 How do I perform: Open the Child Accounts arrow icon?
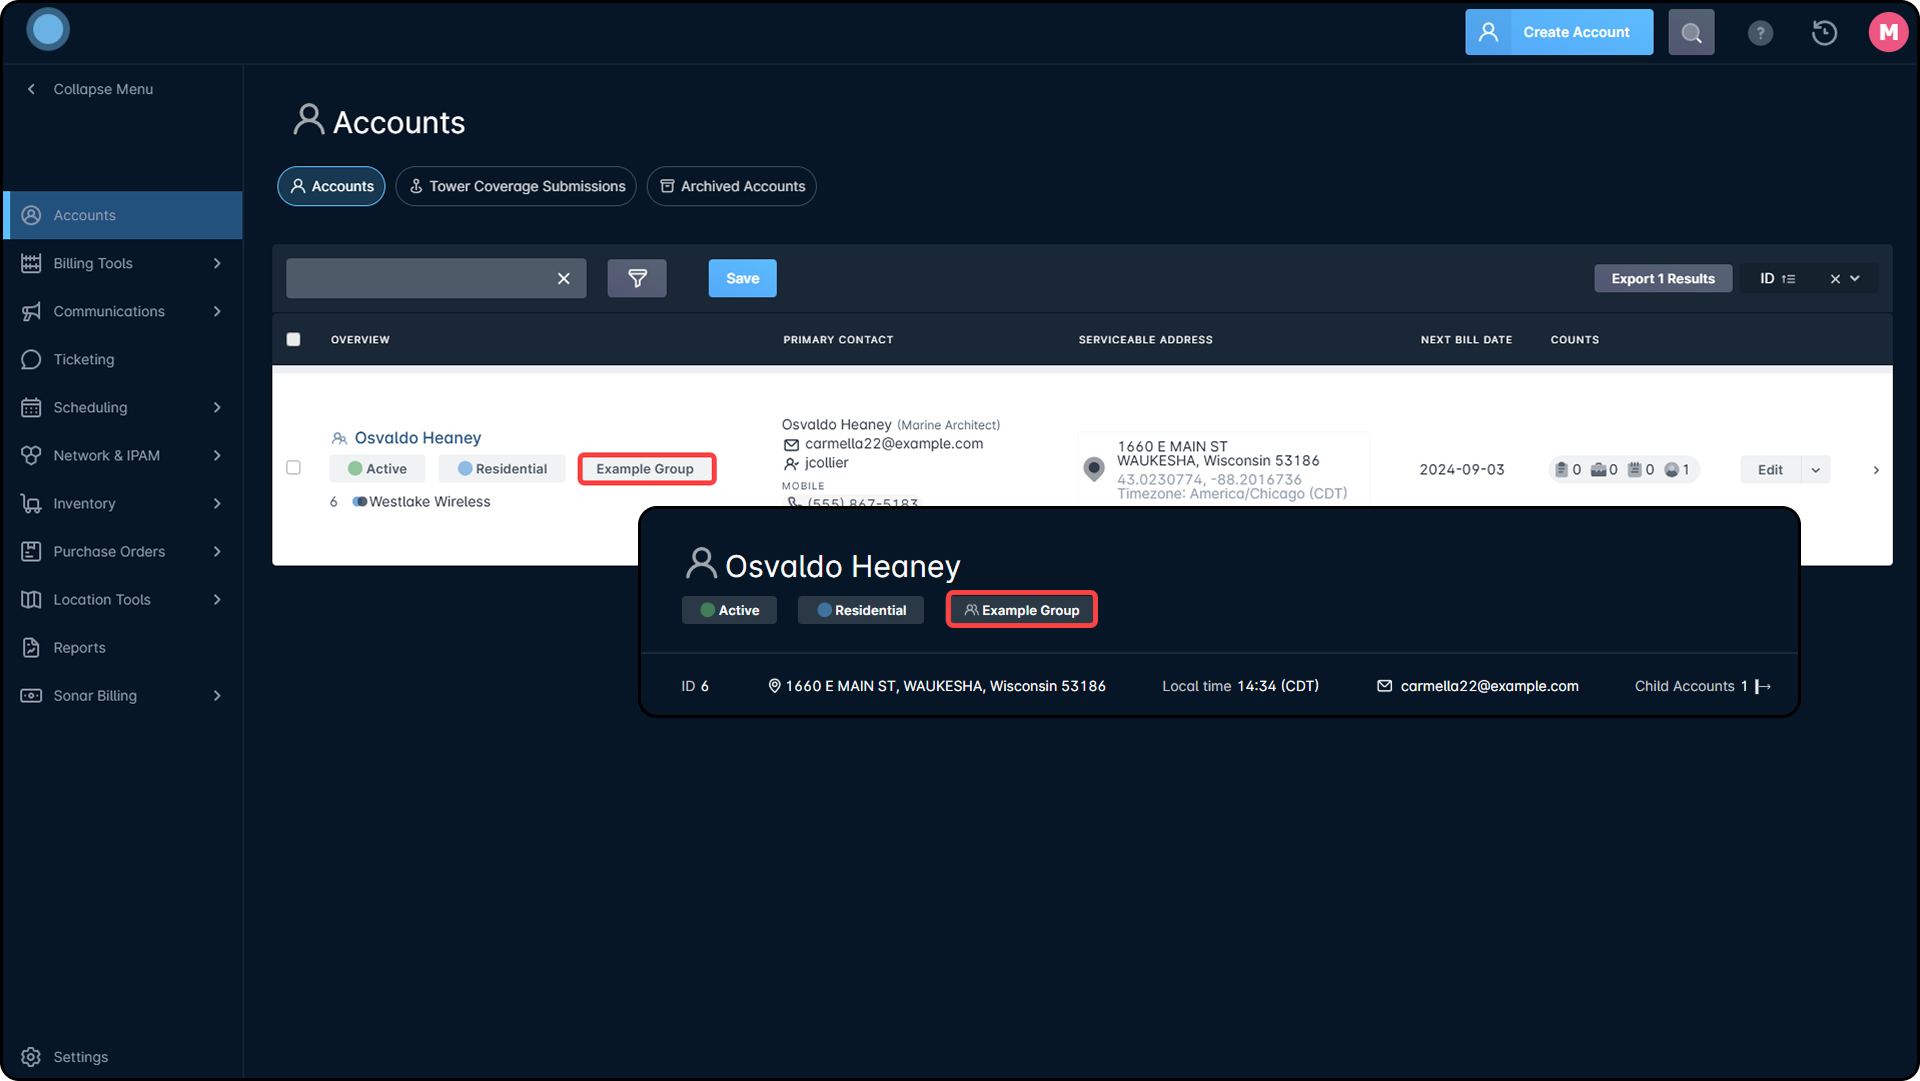pyautogui.click(x=1763, y=686)
